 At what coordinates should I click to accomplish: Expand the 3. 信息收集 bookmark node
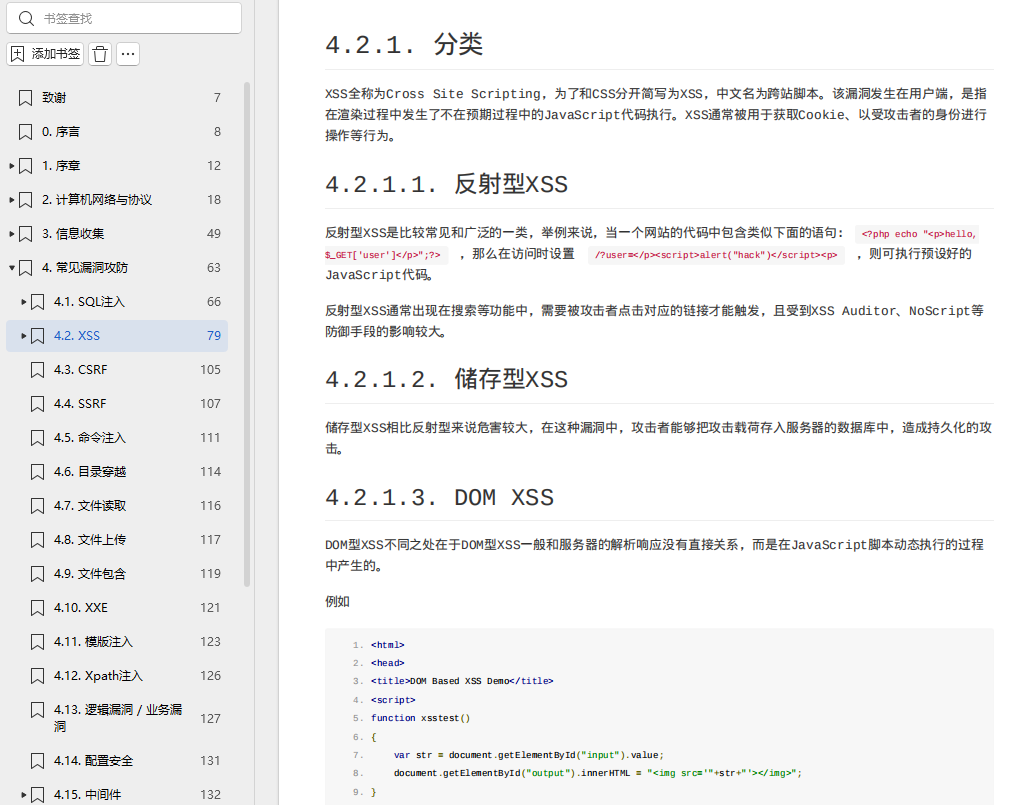[x=12, y=234]
